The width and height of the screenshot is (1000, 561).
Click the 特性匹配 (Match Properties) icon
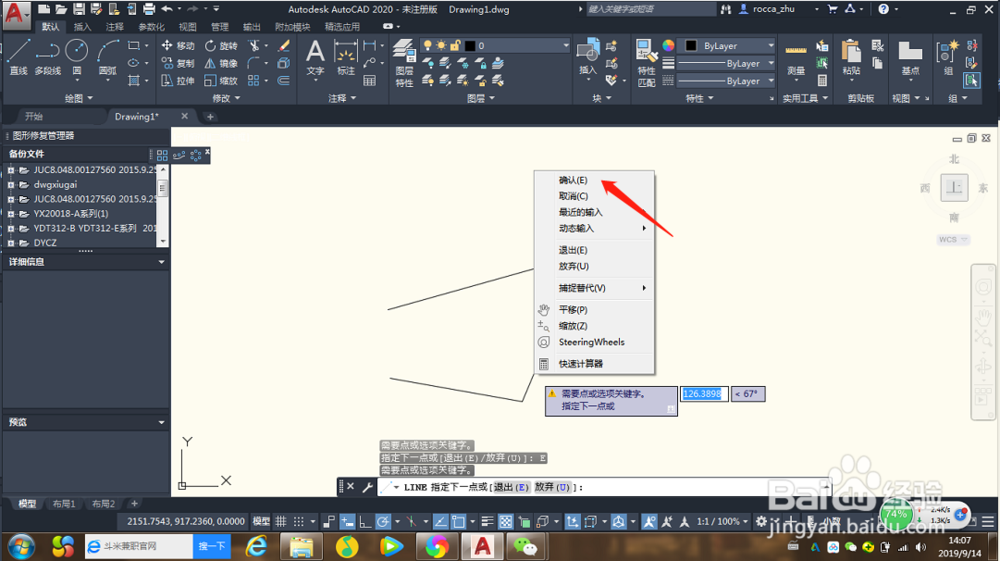(646, 62)
